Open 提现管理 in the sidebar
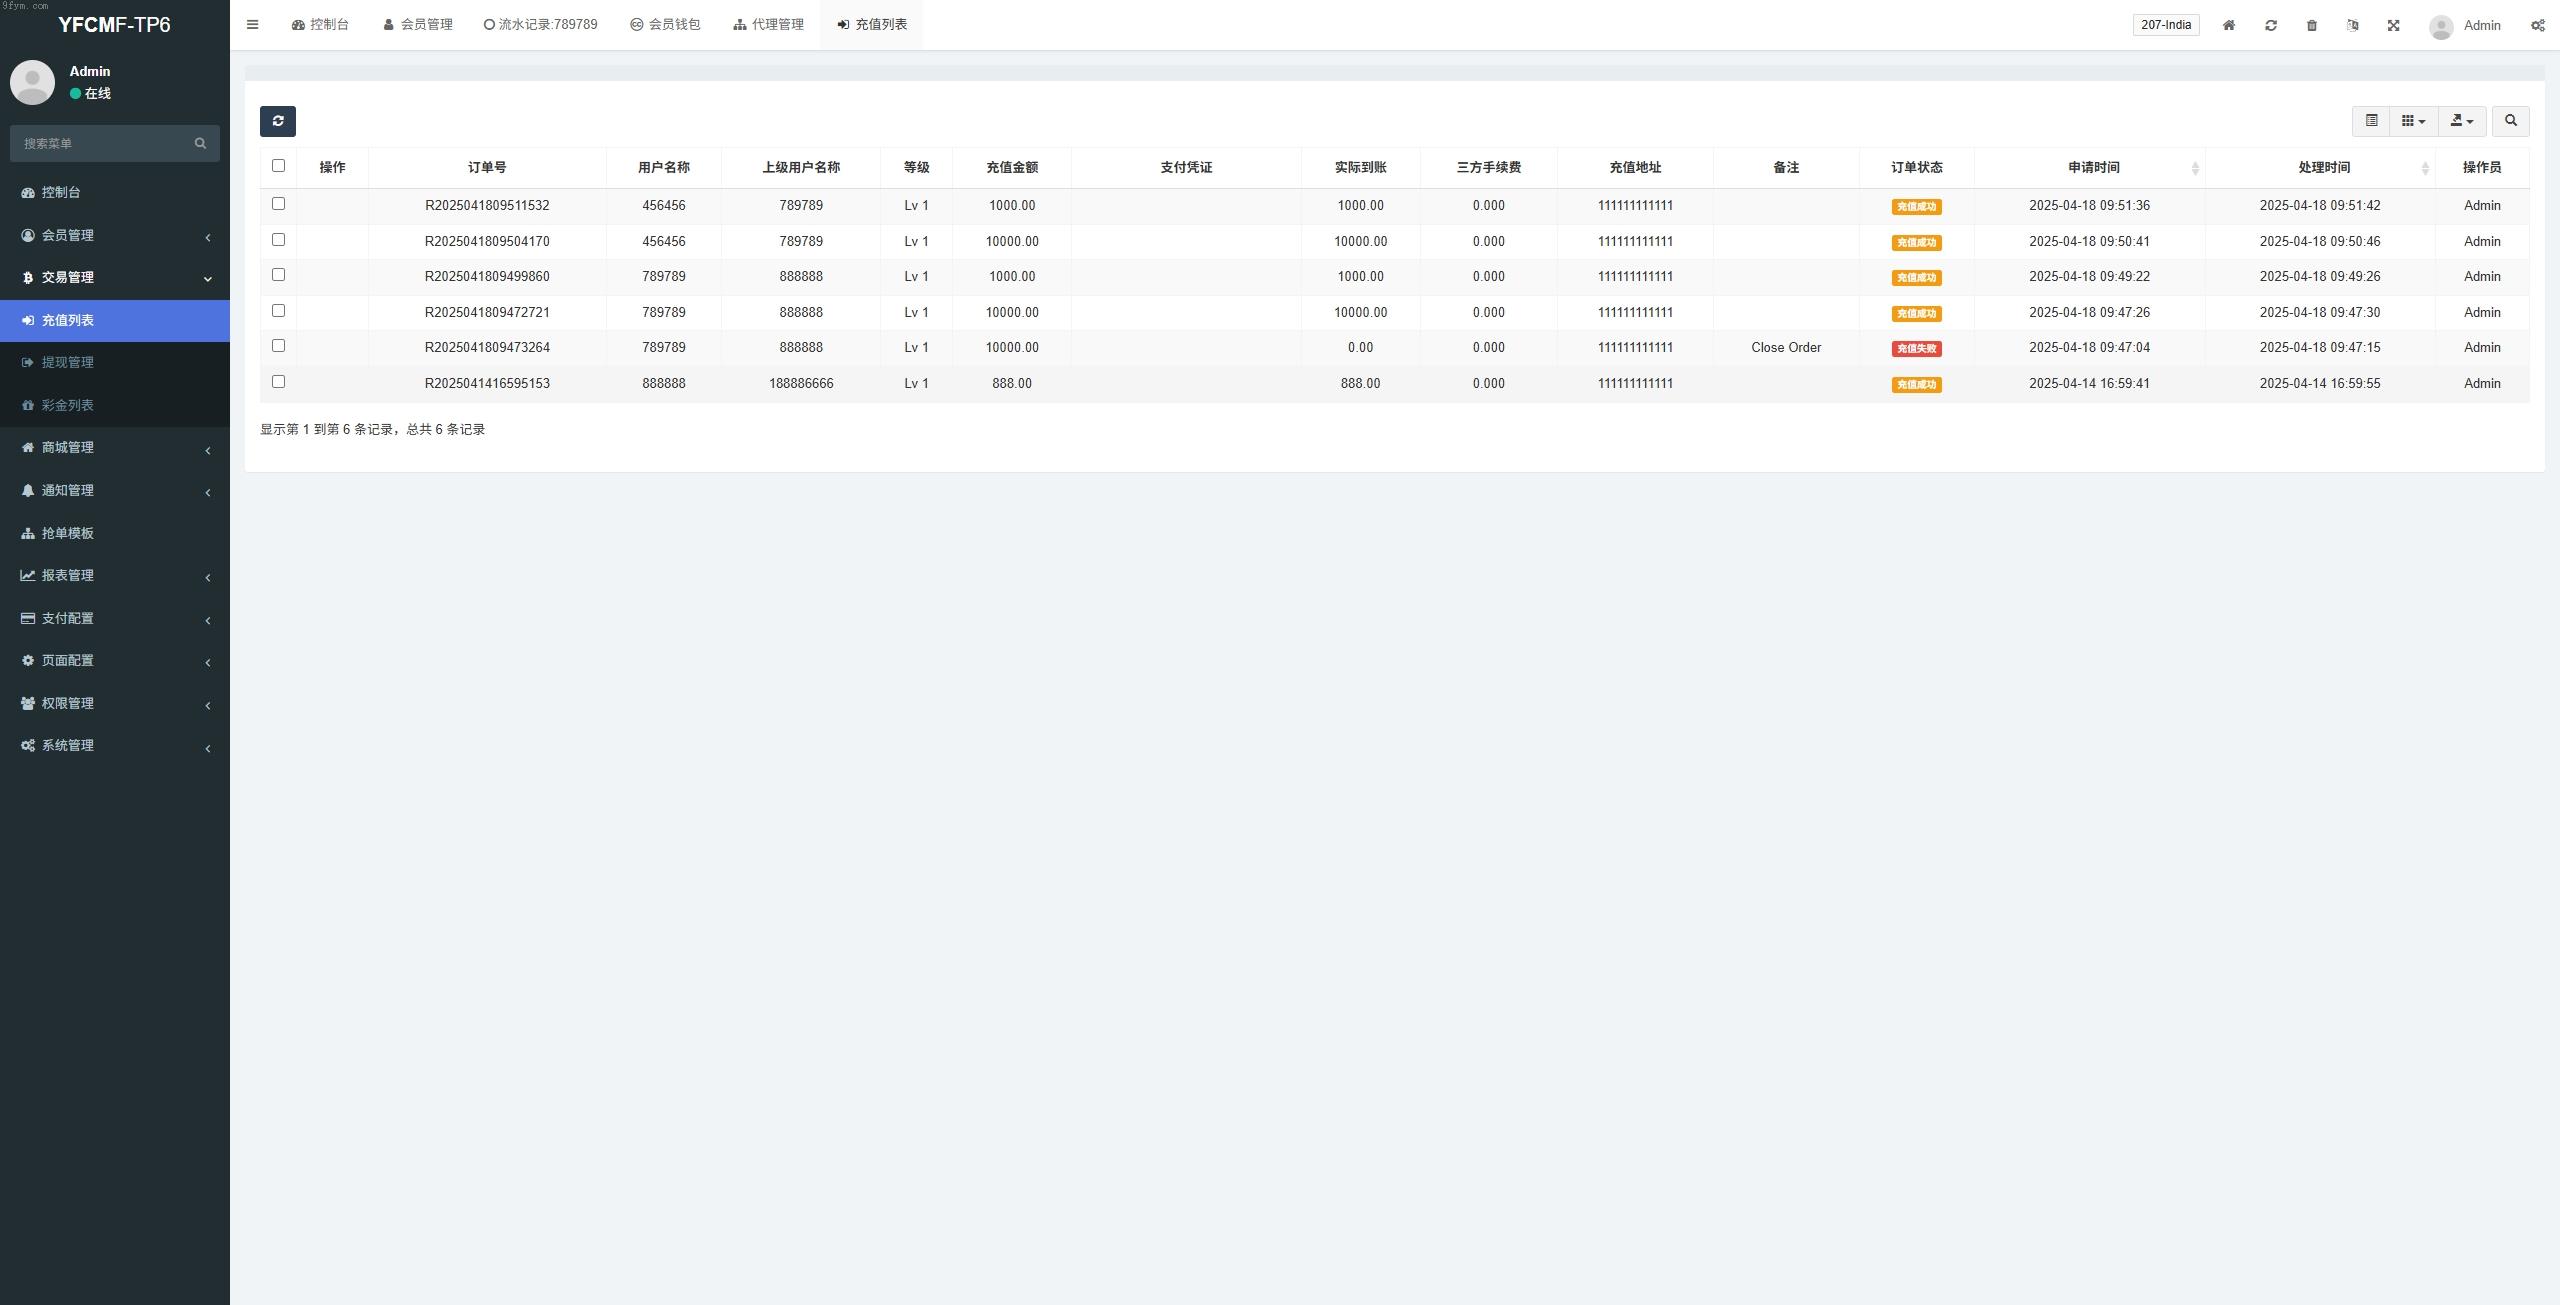Image resolution: width=2560 pixels, height=1305 pixels. pos(68,362)
